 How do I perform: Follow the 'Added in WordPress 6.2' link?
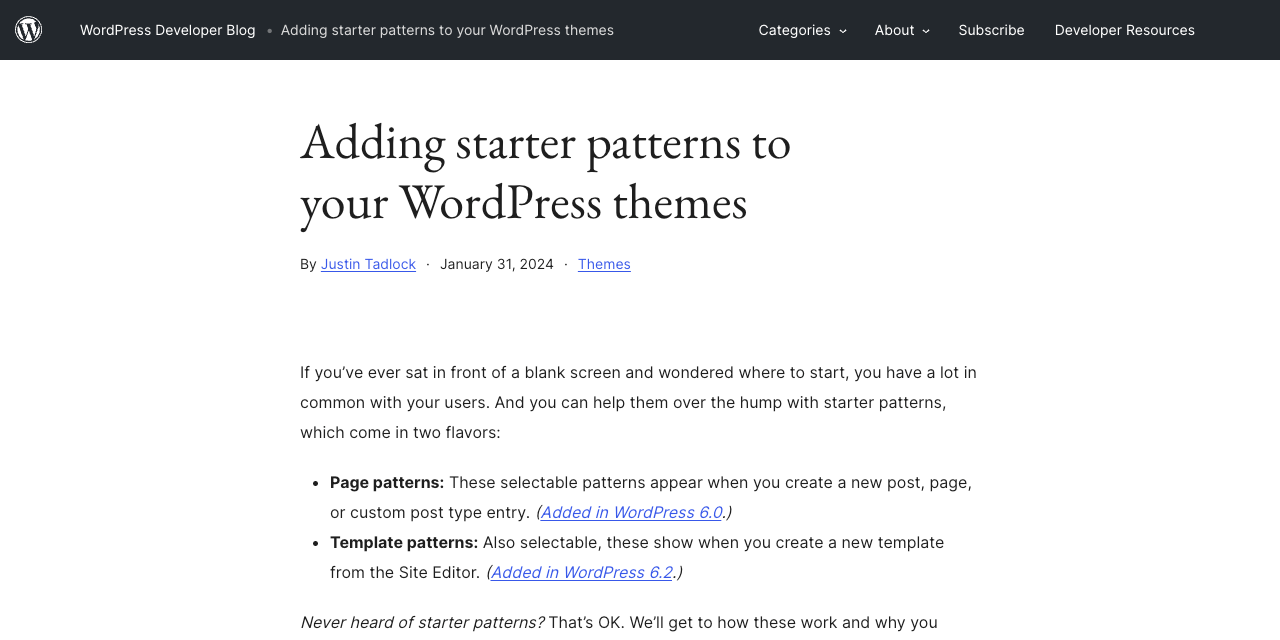[x=581, y=572]
